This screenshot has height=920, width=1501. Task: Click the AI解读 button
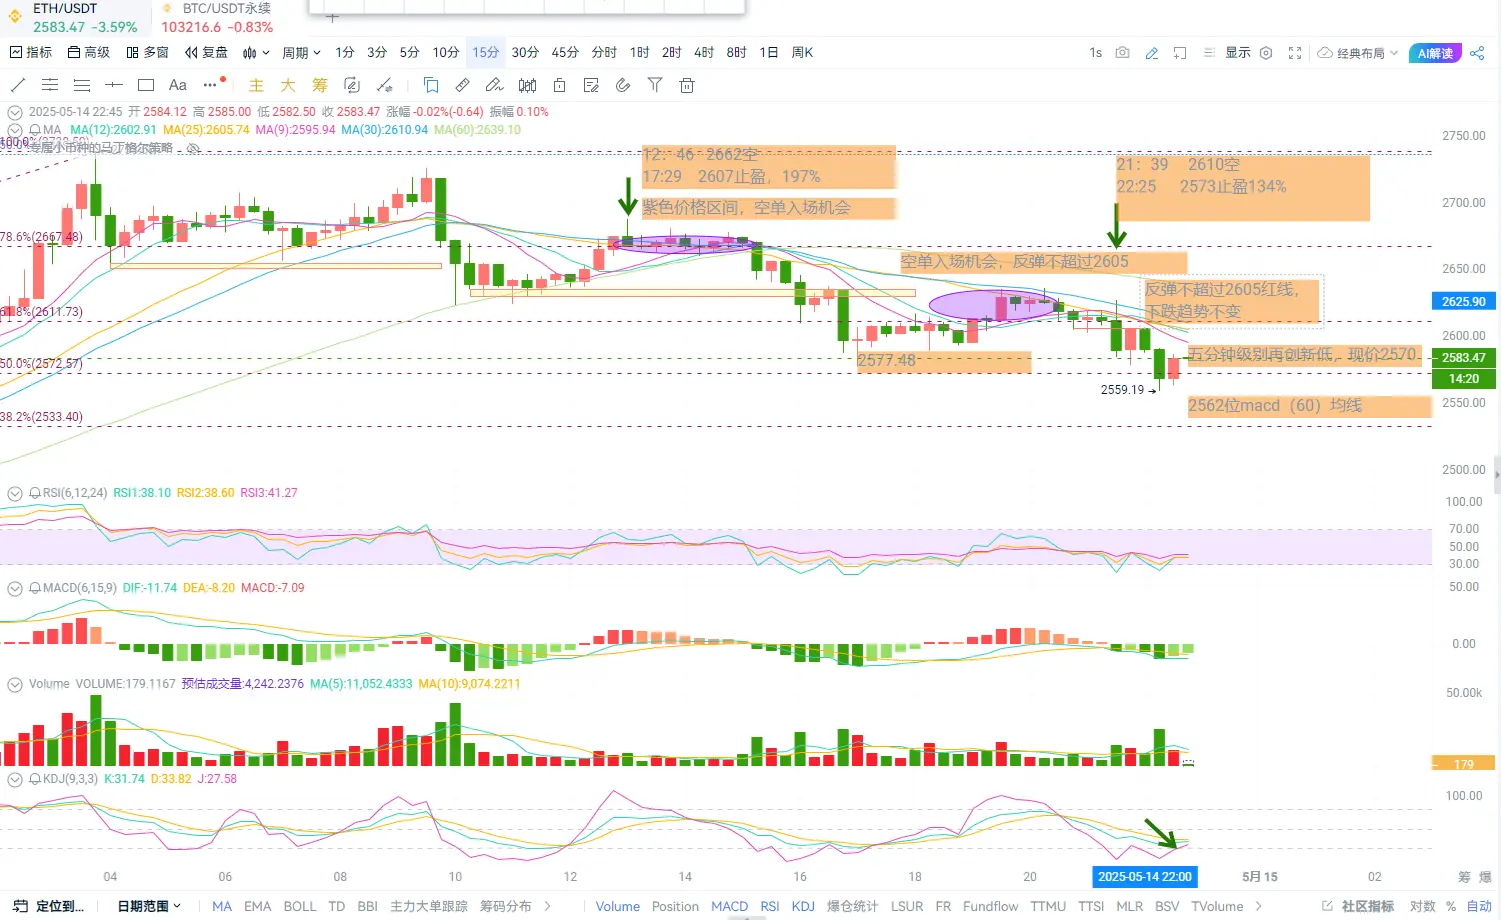pyautogui.click(x=1435, y=53)
